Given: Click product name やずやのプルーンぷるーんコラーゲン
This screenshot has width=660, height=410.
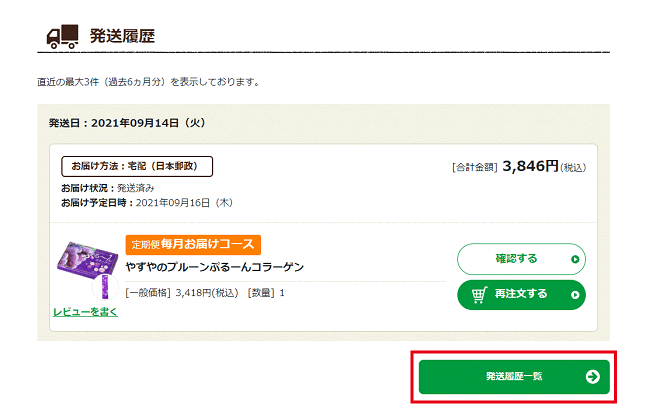Looking at the screenshot, I should pyautogui.click(x=214, y=267).
